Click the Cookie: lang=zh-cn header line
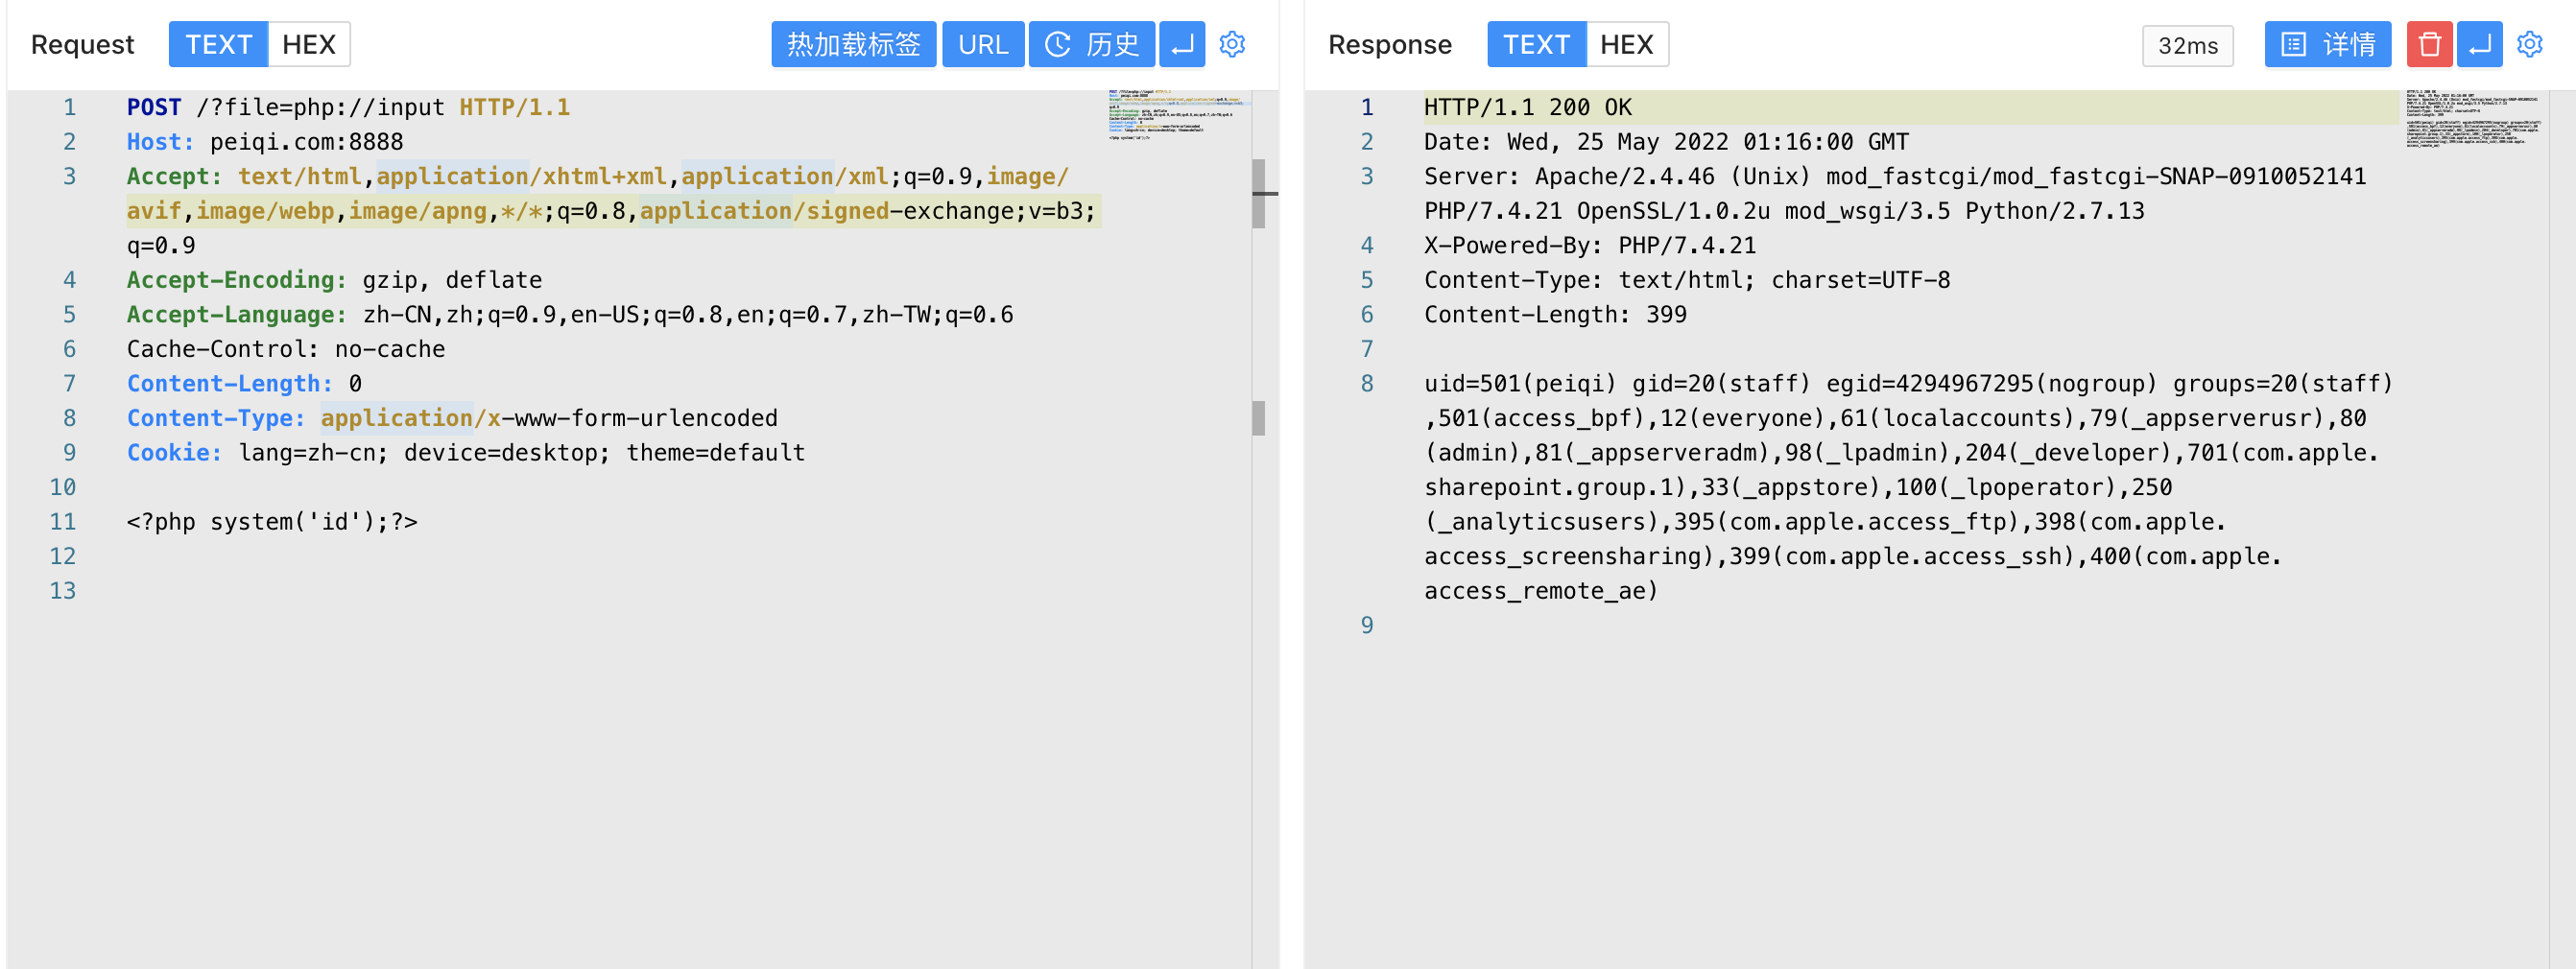The width and height of the screenshot is (2576, 969). [466, 453]
